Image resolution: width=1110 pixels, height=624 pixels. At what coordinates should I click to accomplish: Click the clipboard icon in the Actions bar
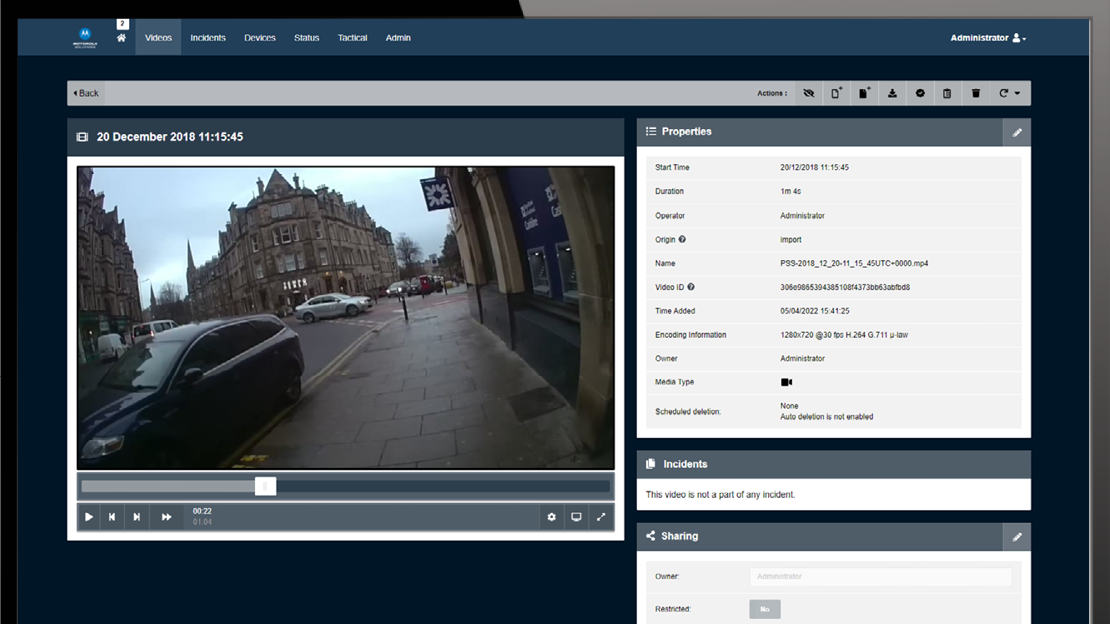pos(947,93)
